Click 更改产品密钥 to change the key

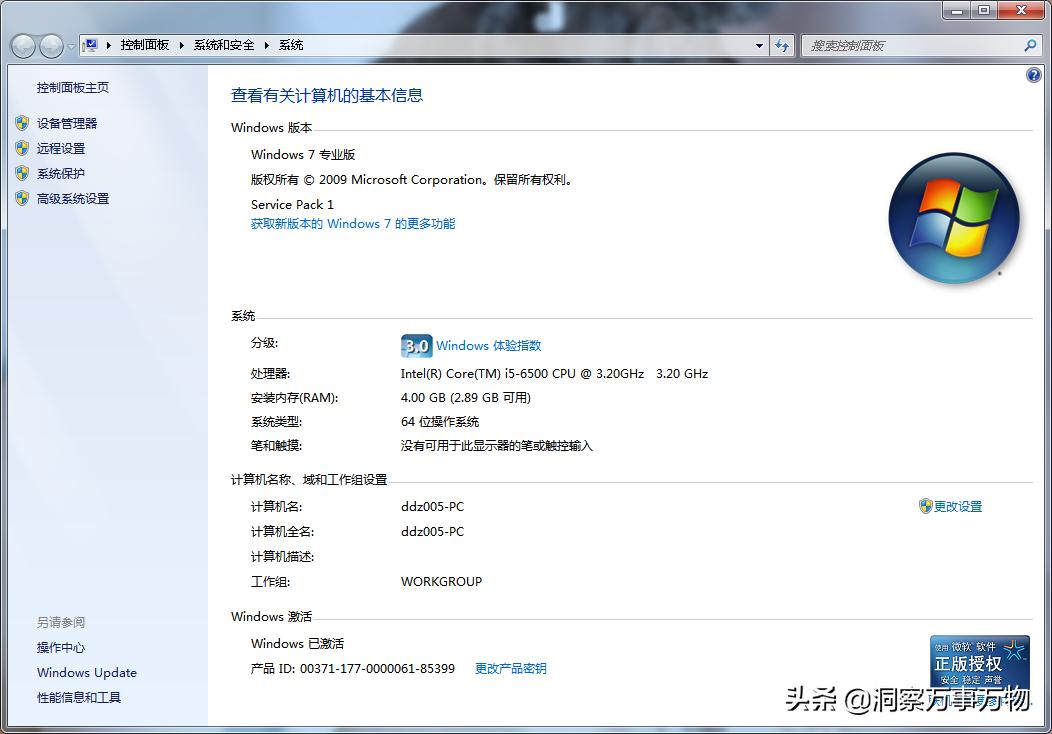click(511, 668)
